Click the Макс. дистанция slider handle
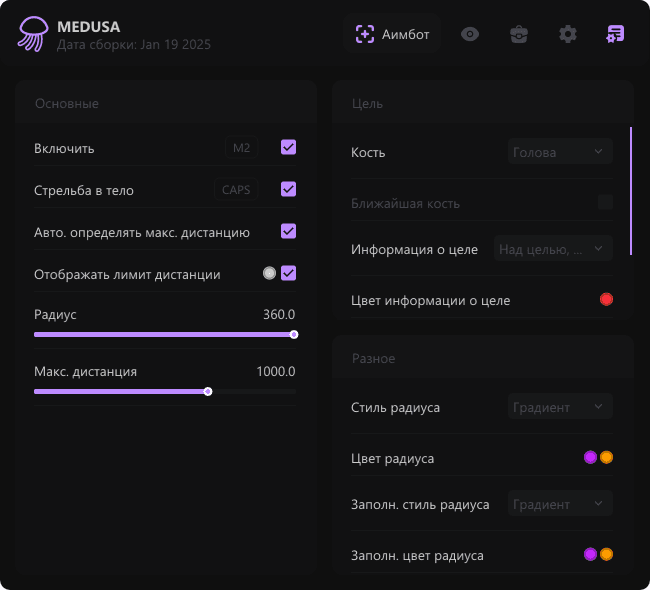The height and width of the screenshot is (590, 650). coord(208,392)
